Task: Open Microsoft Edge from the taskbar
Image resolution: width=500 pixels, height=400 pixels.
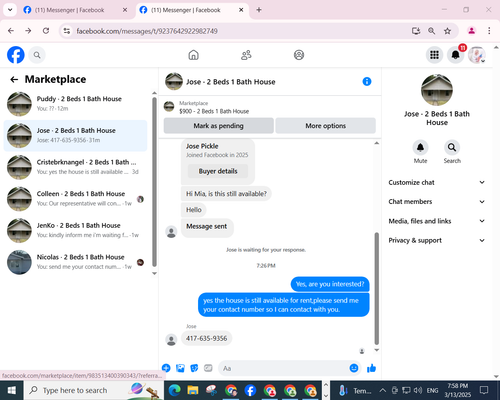Action: coord(174,390)
